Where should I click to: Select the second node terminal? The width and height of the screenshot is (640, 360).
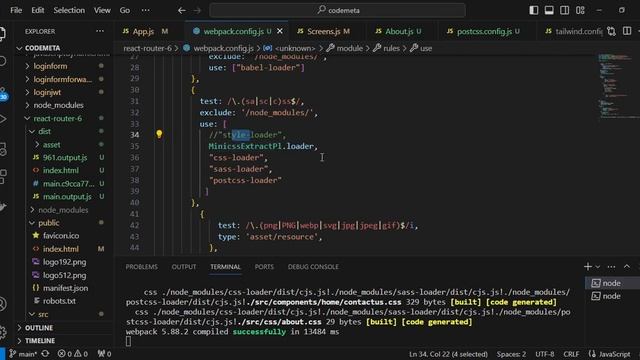click(612, 296)
